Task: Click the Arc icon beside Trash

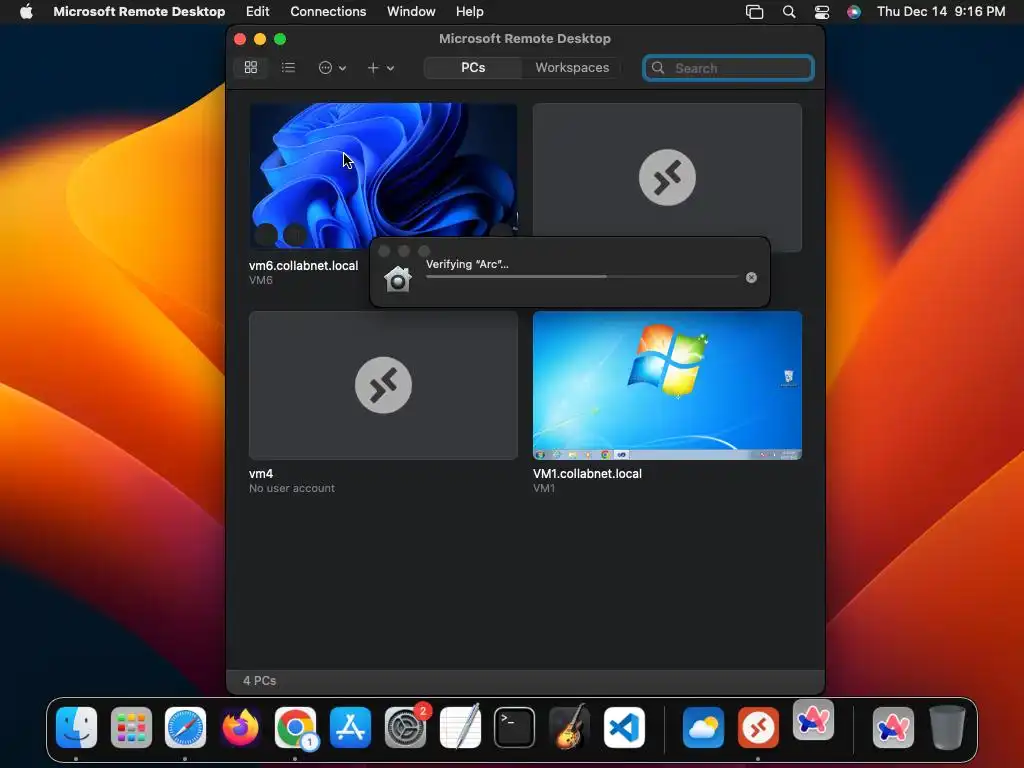Action: pos(893,727)
